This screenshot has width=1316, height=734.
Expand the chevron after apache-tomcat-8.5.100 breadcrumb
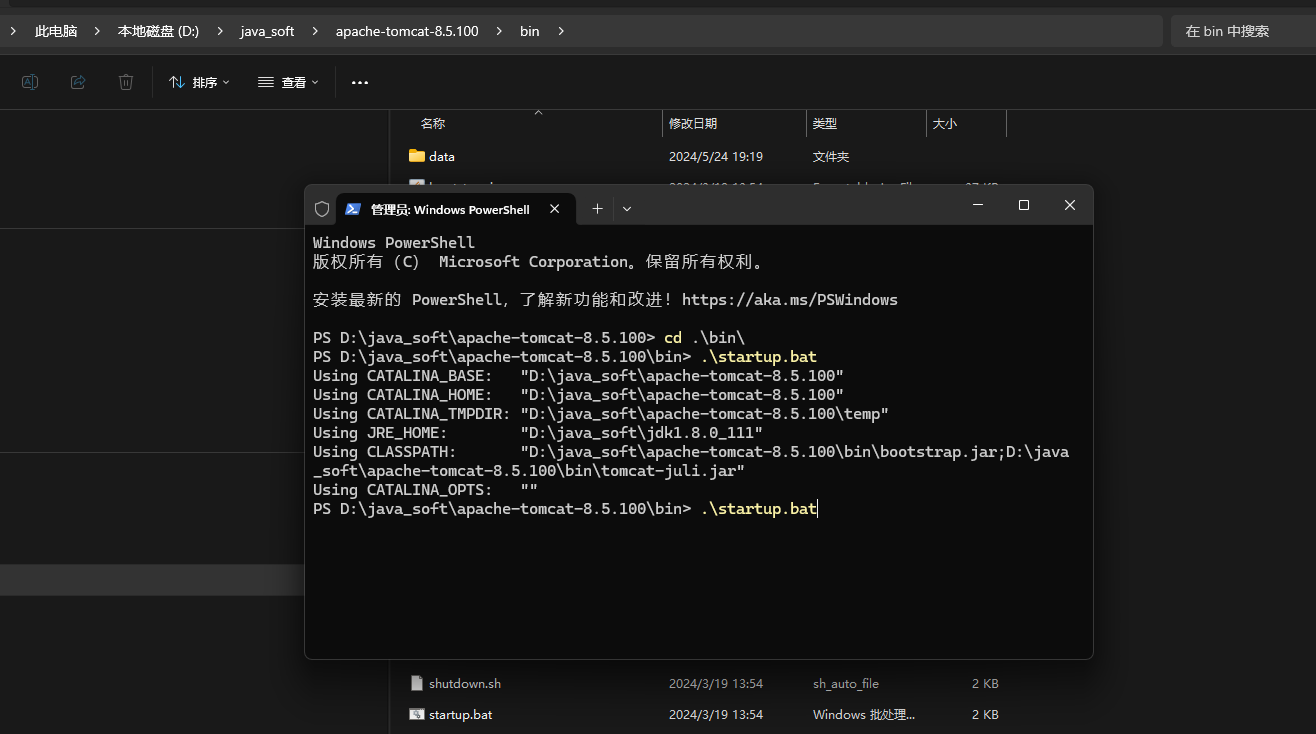(x=499, y=31)
